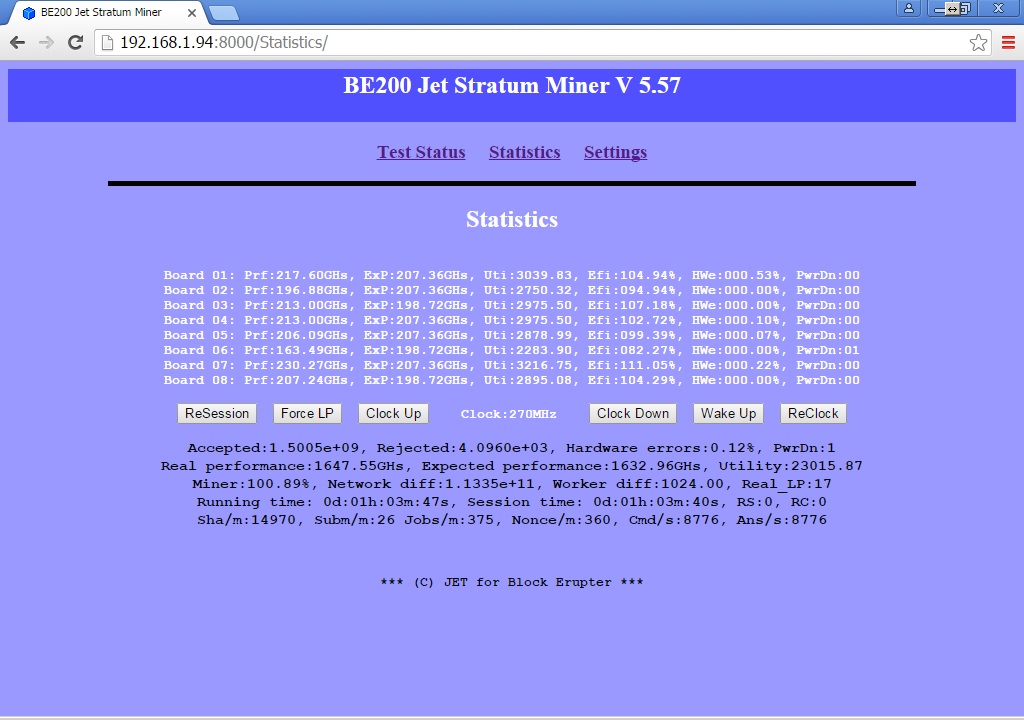Click the Running time line

(x=511, y=502)
